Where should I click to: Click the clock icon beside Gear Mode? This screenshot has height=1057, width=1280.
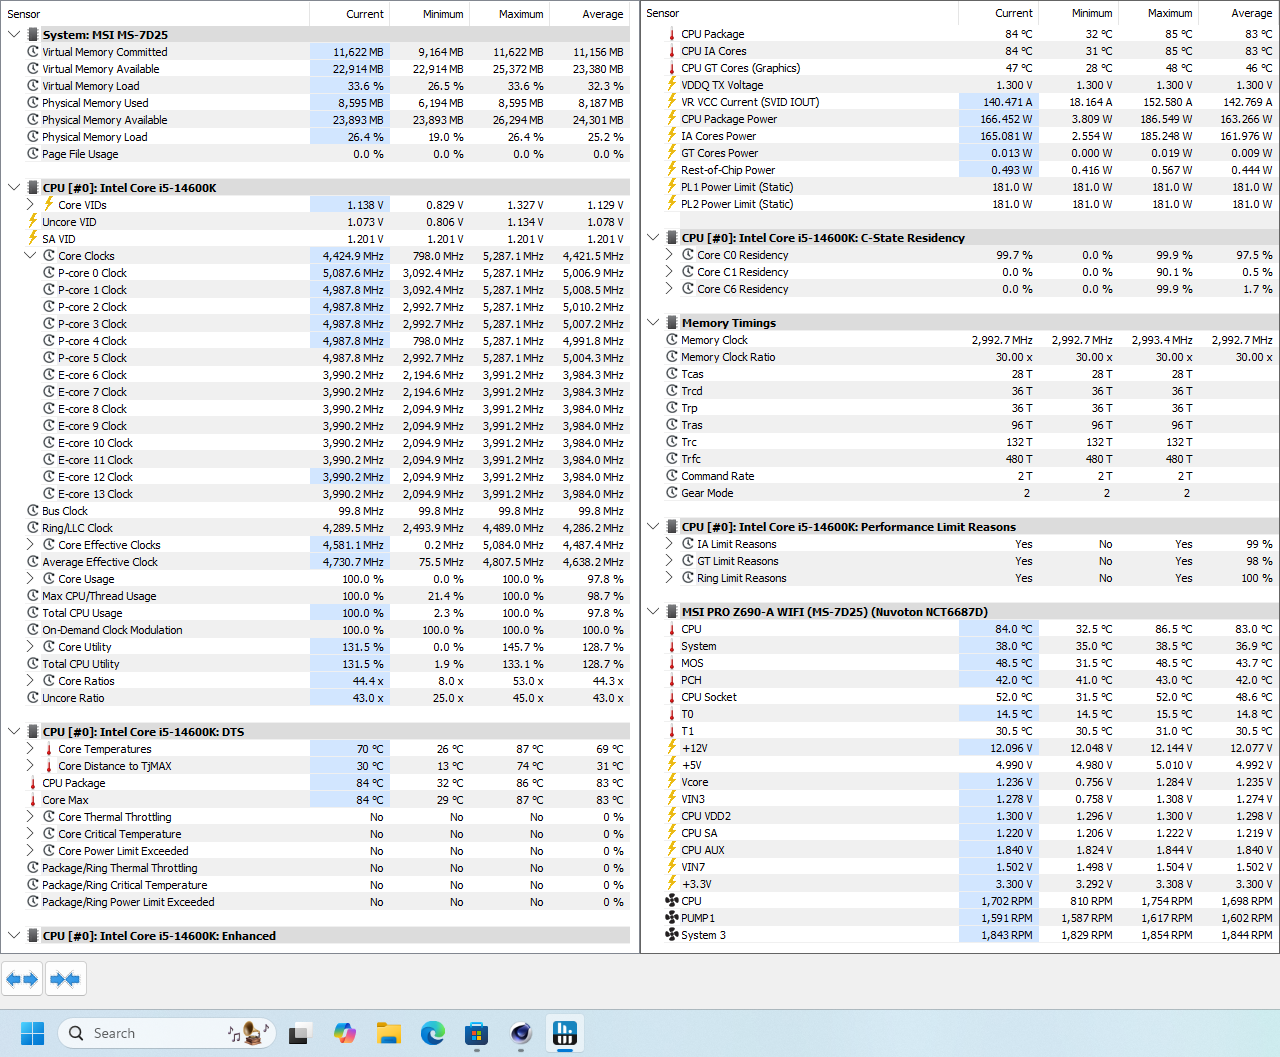tap(672, 493)
